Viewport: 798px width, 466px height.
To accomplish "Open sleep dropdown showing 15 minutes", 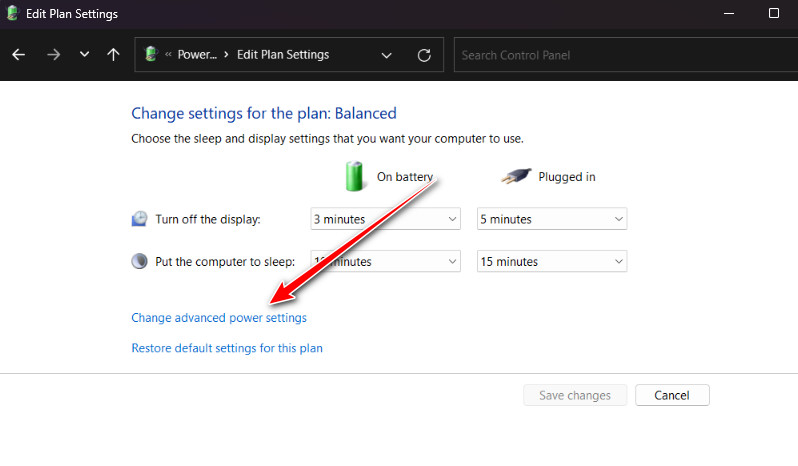I will coord(552,261).
